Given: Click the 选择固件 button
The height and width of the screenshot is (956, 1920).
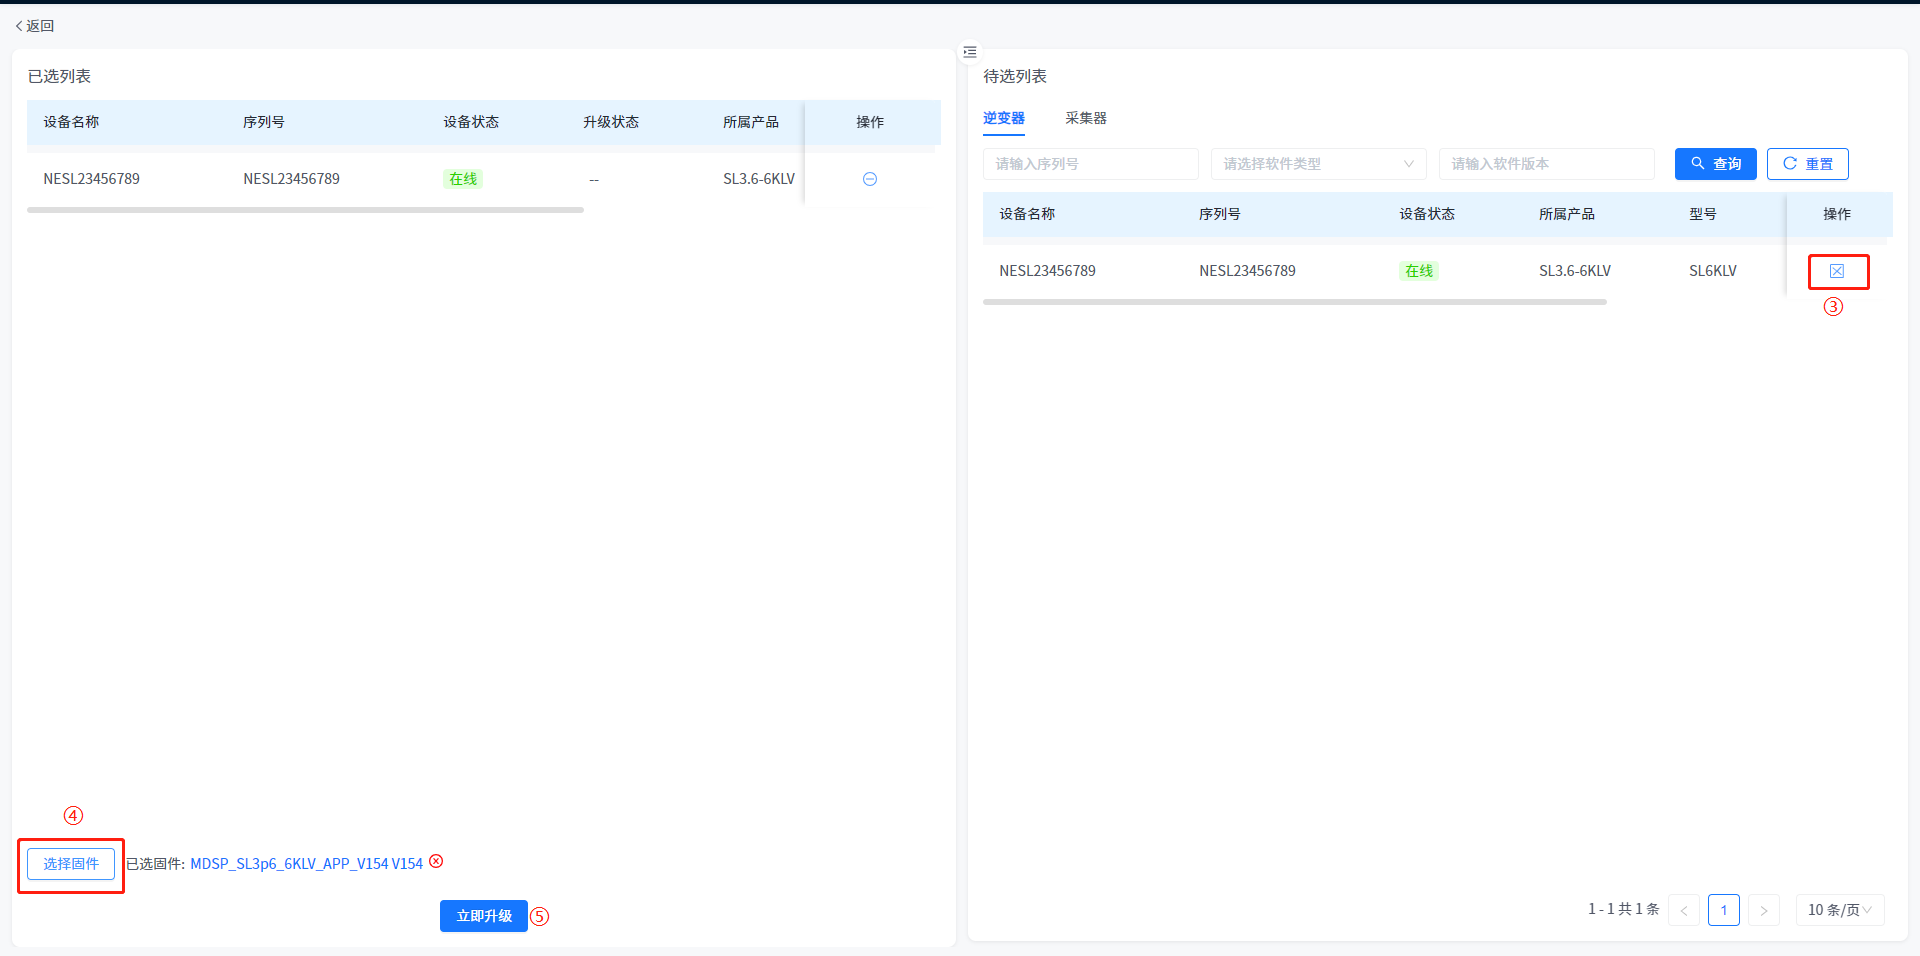Looking at the screenshot, I should pyautogui.click(x=71, y=864).
